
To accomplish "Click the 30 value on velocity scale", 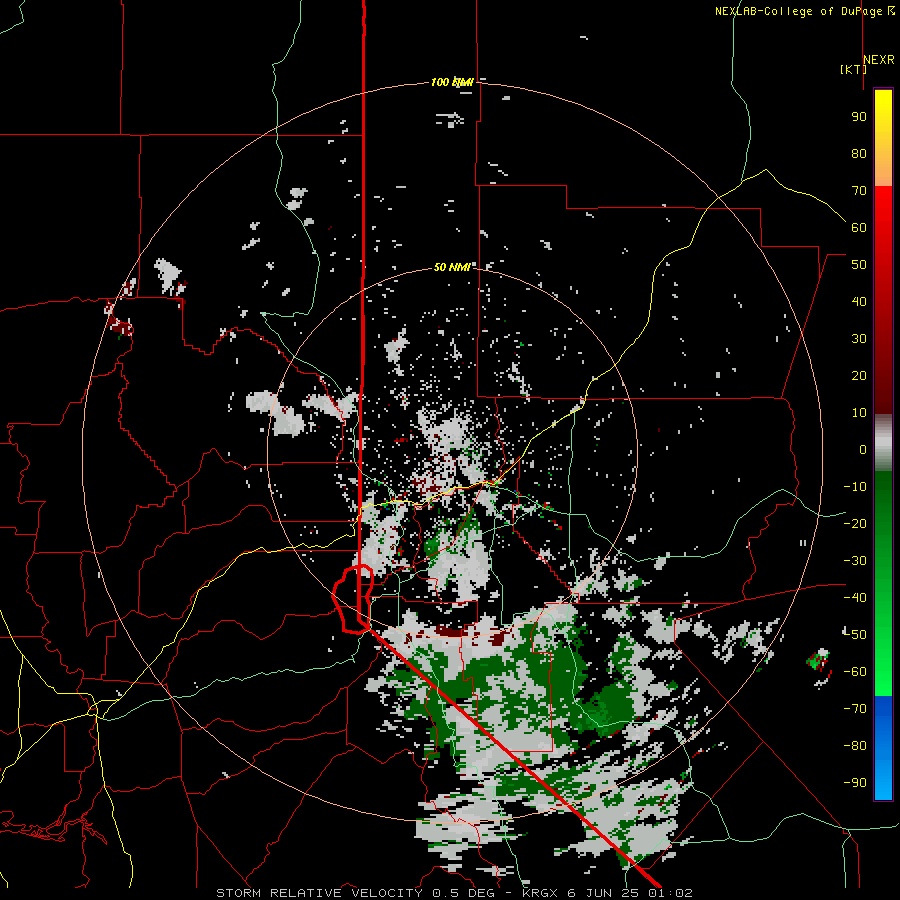I will [x=859, y=339].
